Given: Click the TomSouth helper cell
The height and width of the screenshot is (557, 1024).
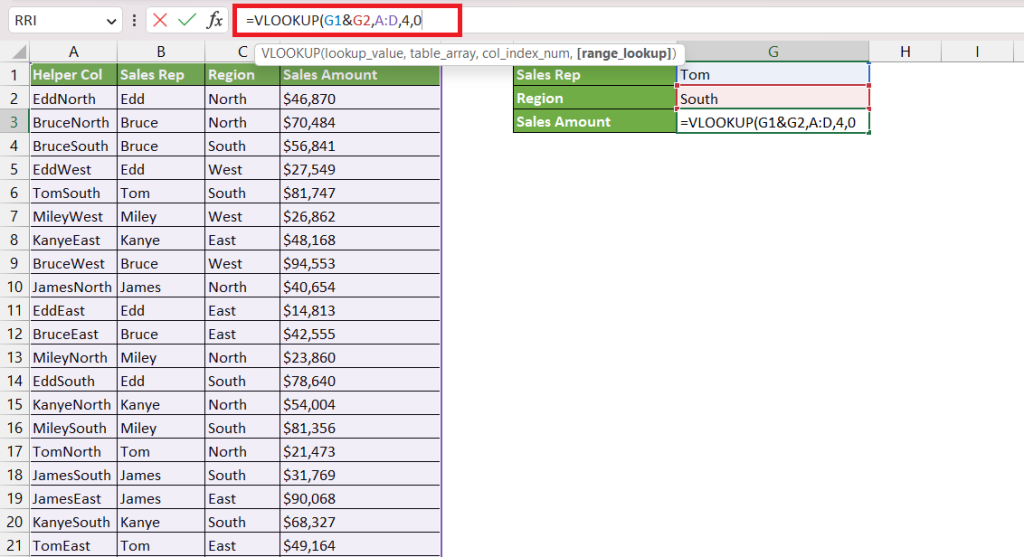Looking at the screenshot, I should (73, 193).
